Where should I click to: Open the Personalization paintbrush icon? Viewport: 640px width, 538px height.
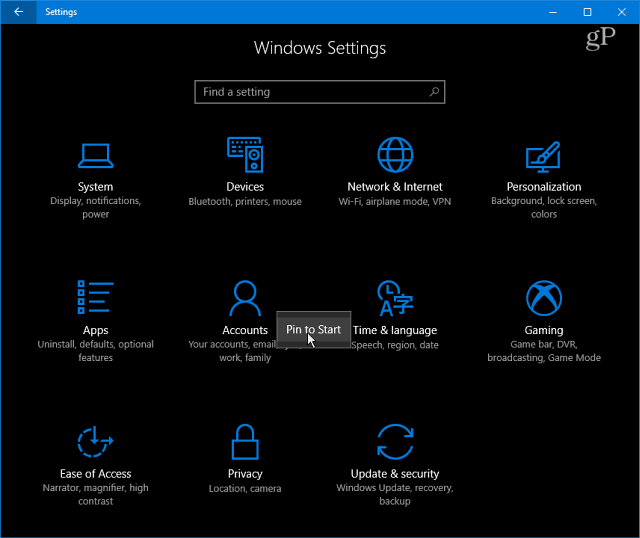pos(543,157)
